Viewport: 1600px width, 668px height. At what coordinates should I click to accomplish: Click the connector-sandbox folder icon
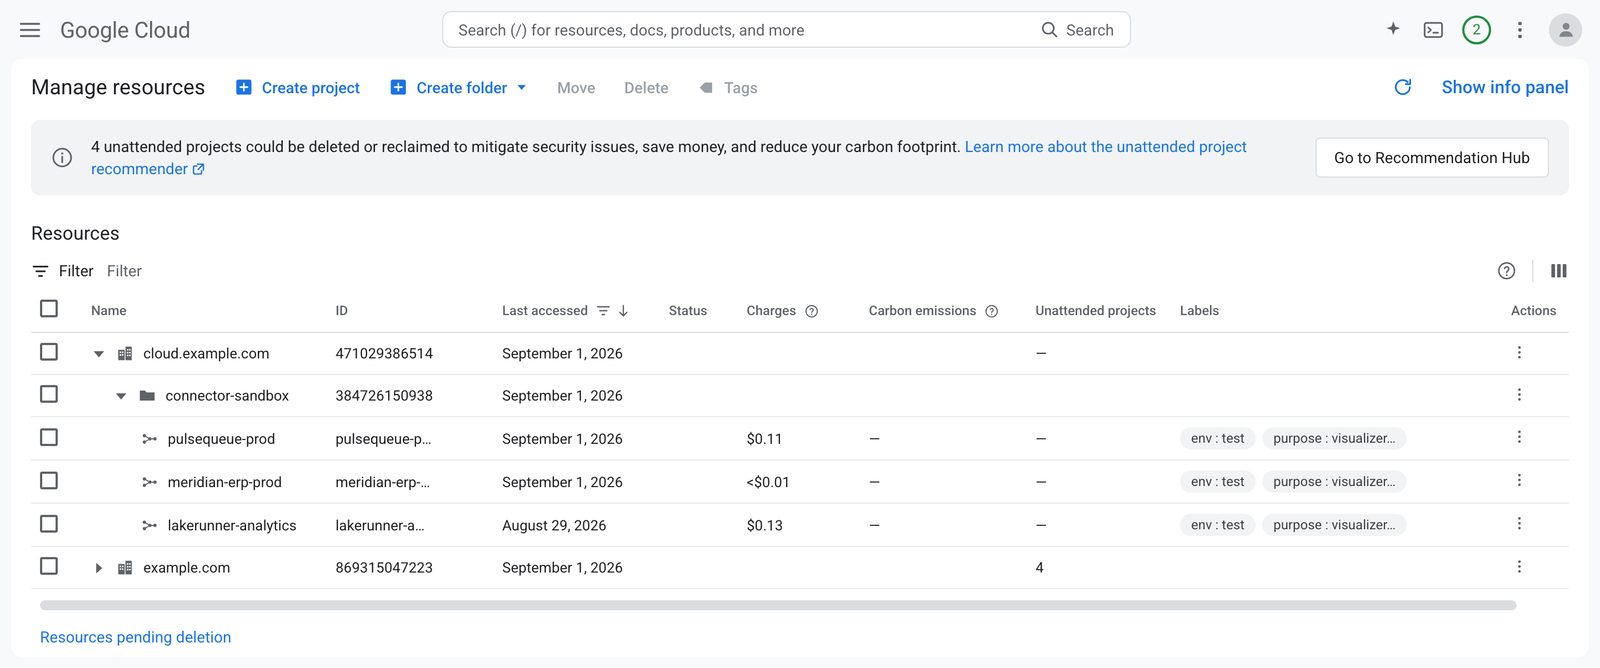[147, 396]
